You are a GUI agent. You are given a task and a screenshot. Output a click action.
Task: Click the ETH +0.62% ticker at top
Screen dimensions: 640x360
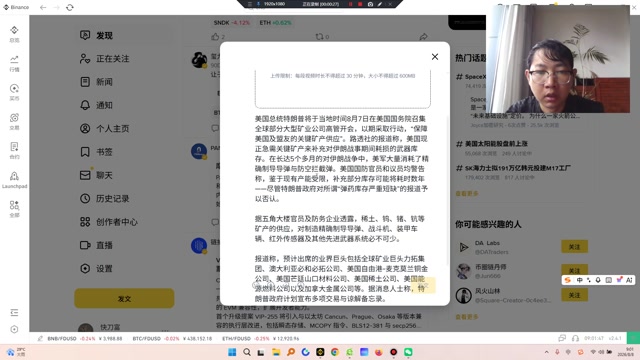[x=276, y=22]
